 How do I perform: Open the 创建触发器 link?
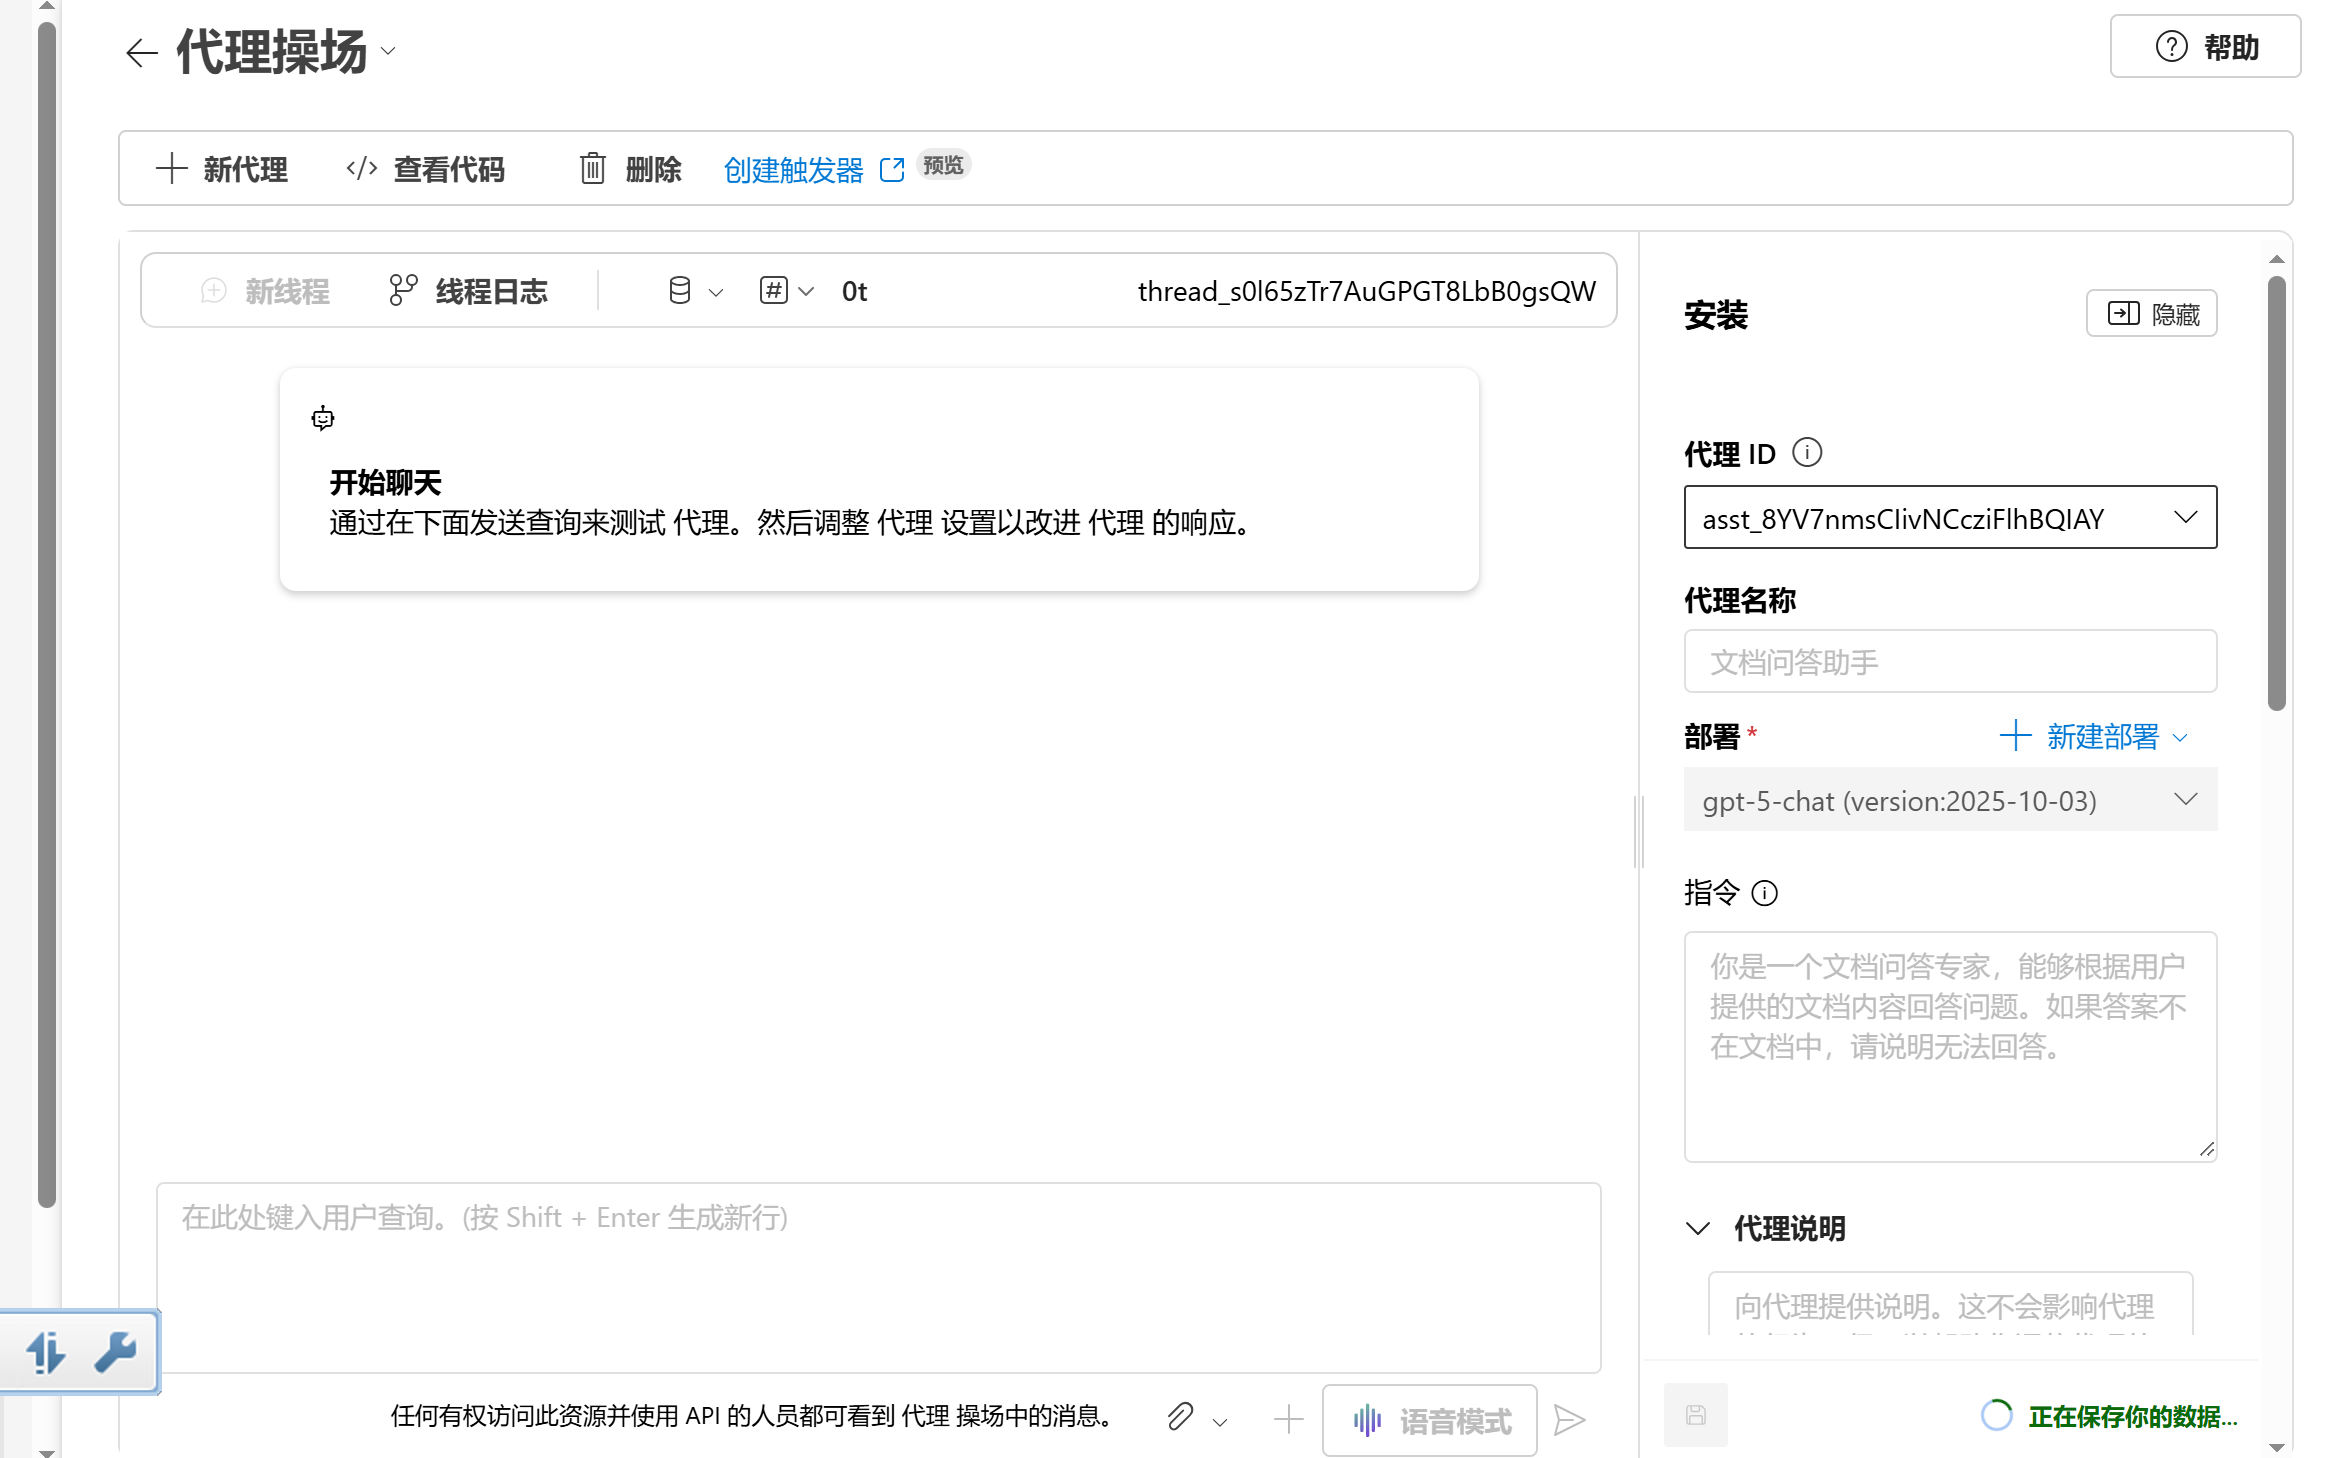coord(793,170)
